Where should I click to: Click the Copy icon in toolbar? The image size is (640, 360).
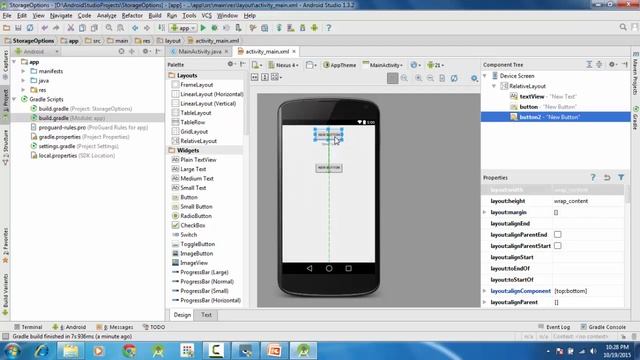tap(82, 28)
